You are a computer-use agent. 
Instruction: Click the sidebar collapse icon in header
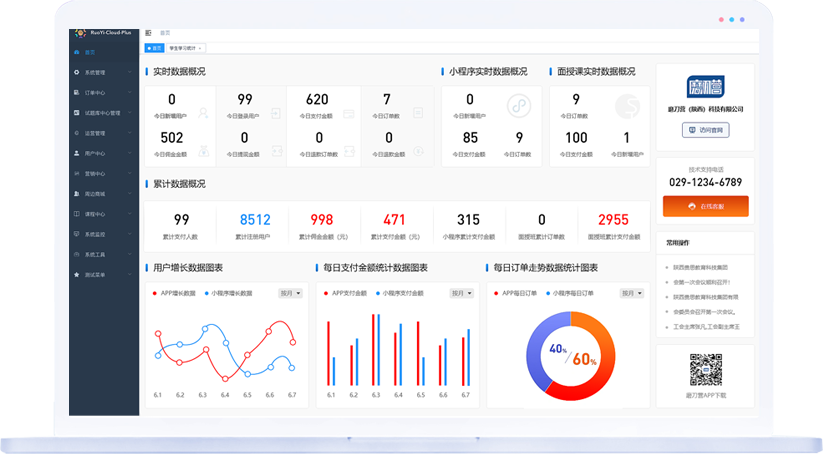[x=149, y=33]
